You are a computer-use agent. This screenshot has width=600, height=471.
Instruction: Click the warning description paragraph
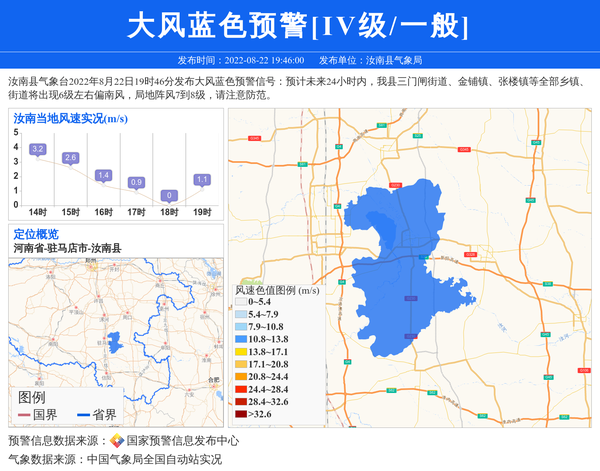pos(297,88)
